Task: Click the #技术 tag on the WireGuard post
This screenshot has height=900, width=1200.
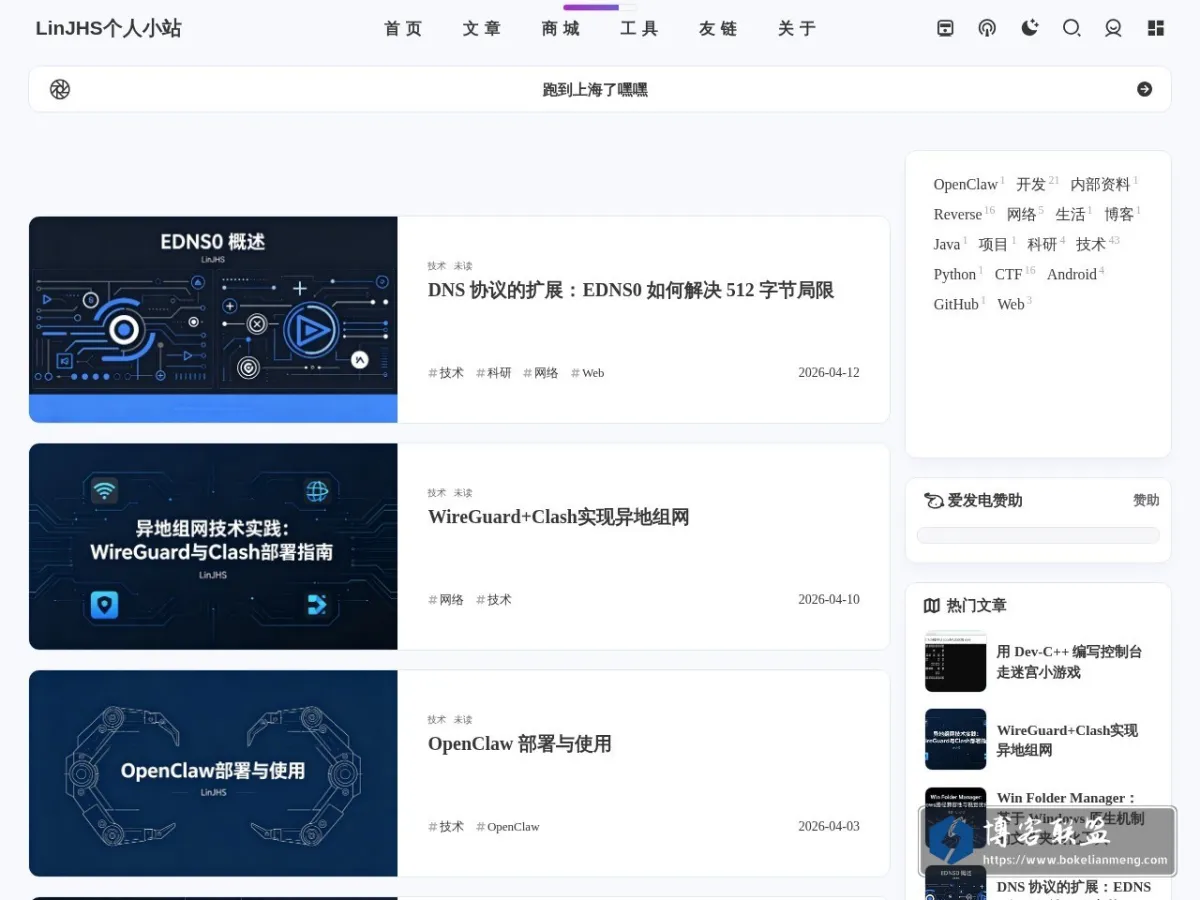Action: [x=494, y=600]
